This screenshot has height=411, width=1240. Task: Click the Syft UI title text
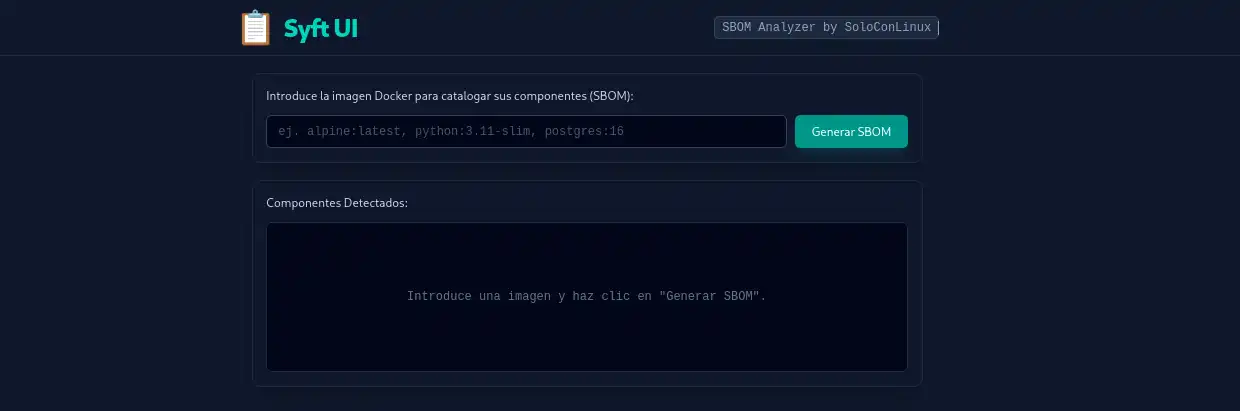(320, 28)
